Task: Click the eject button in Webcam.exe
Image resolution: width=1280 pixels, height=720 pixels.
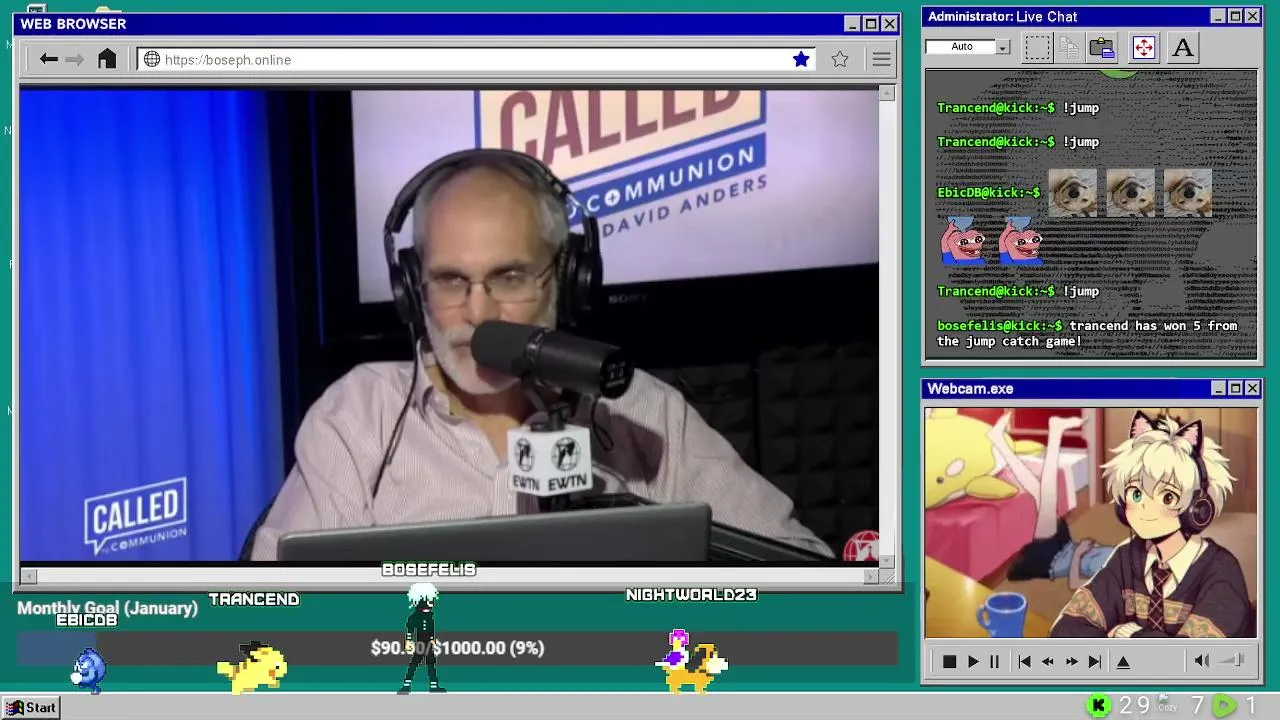Action: click(x=1123, y=661)
